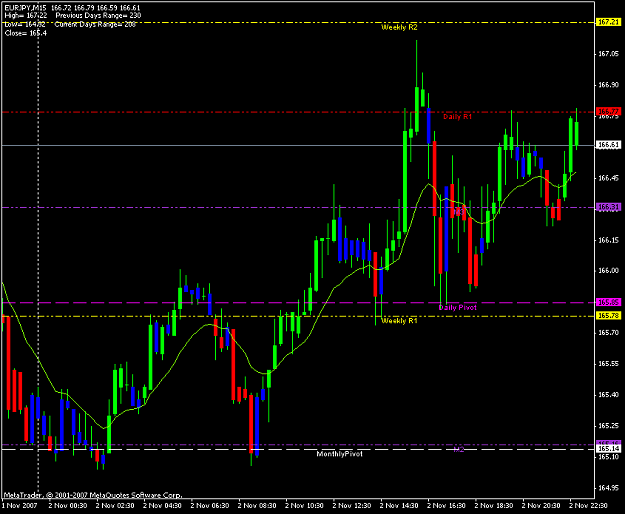Click the 166.90 price scale value
Viewport: 625px width, 514px height.
(x=609, y=85)
